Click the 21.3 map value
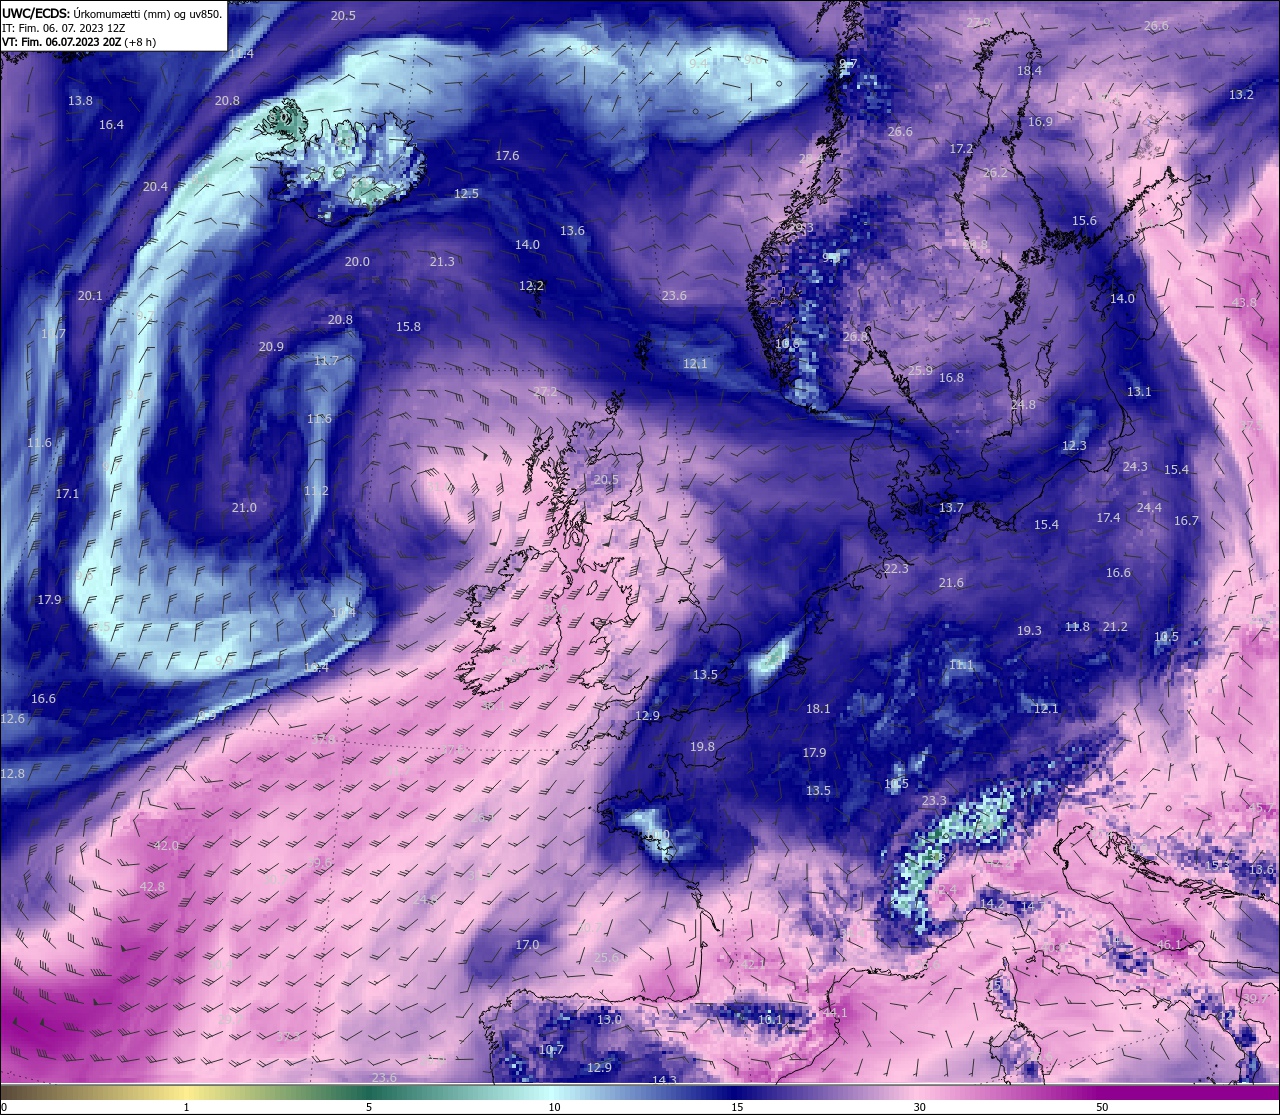The width and height of the screenshot is (1280, 1115). pyautogui.click(x=442, y=262)
